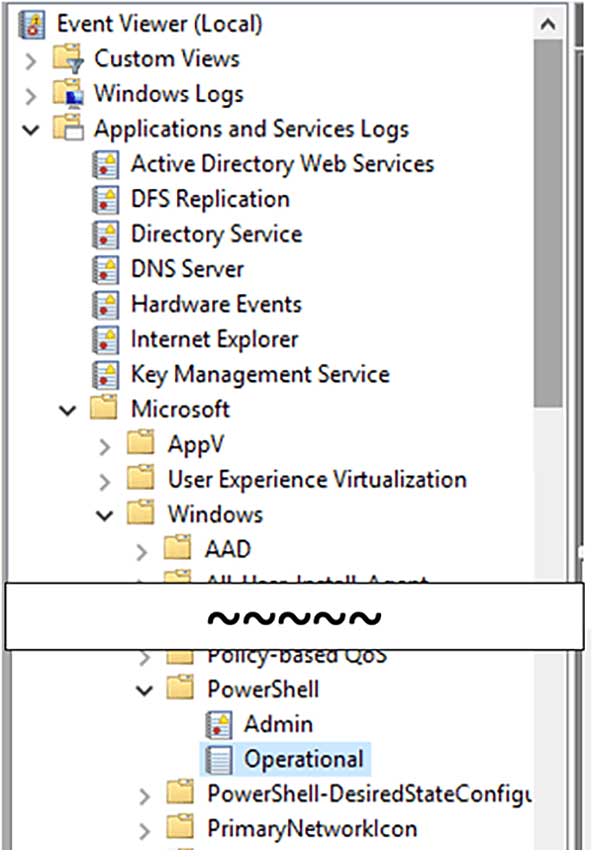Select the Microsoft label

[x=180, y=409]
